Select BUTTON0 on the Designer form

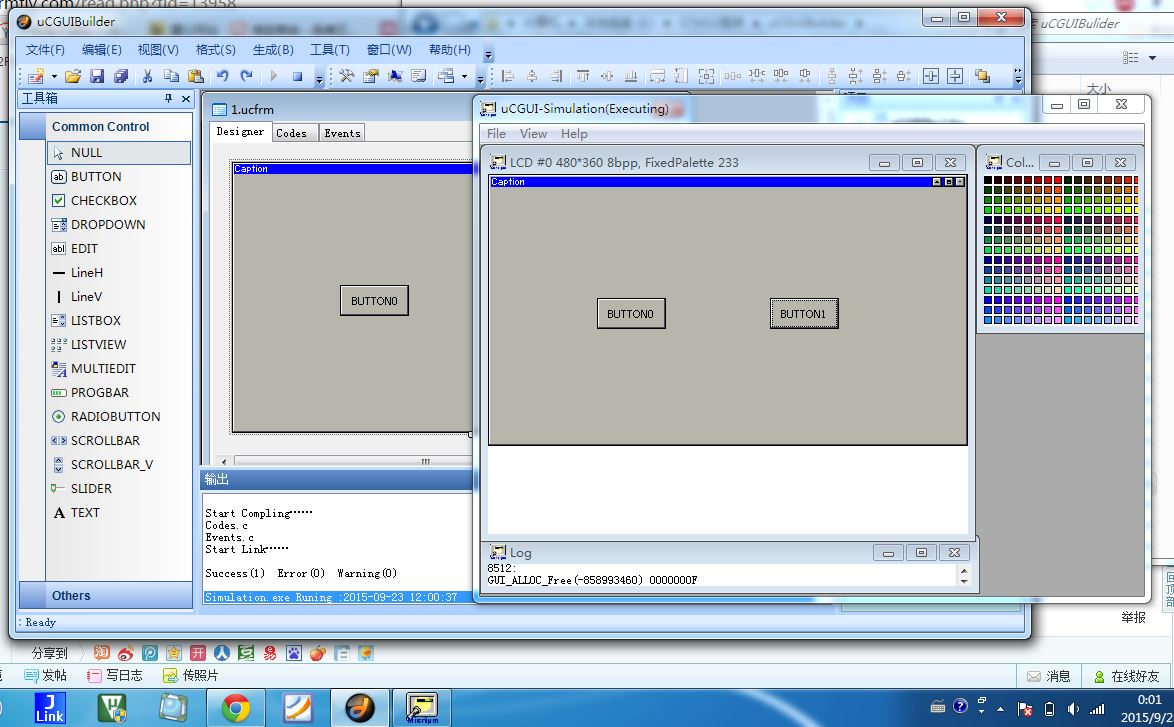point(374,301)
